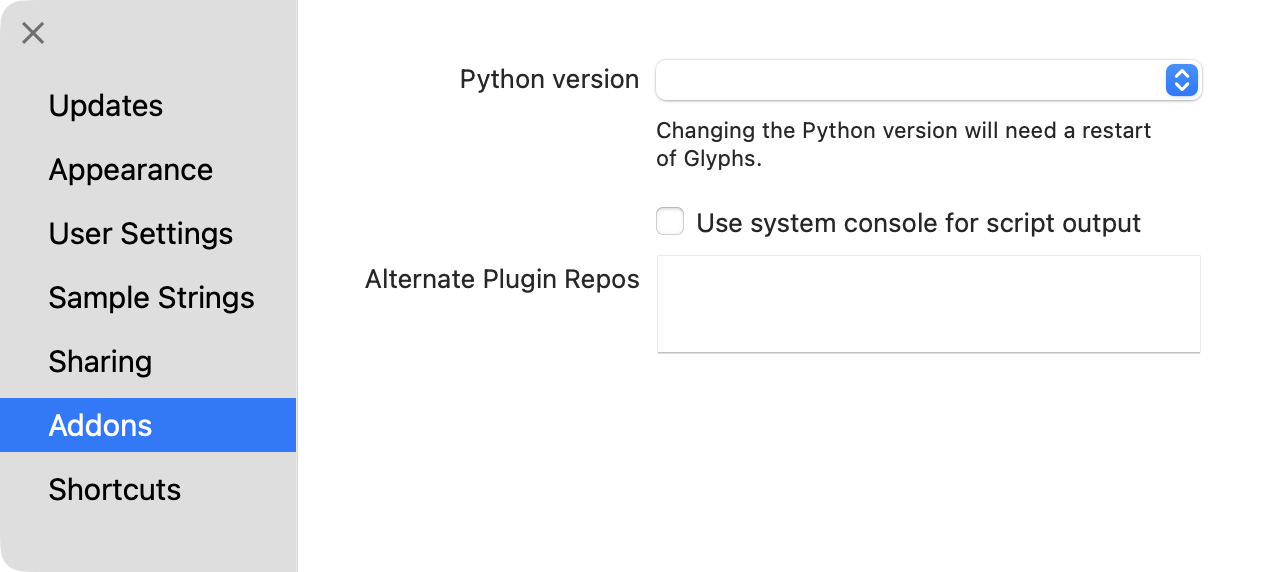Enable the system console checkbox
Screen dimensions: 1282x572
click(x=670, y=222)
